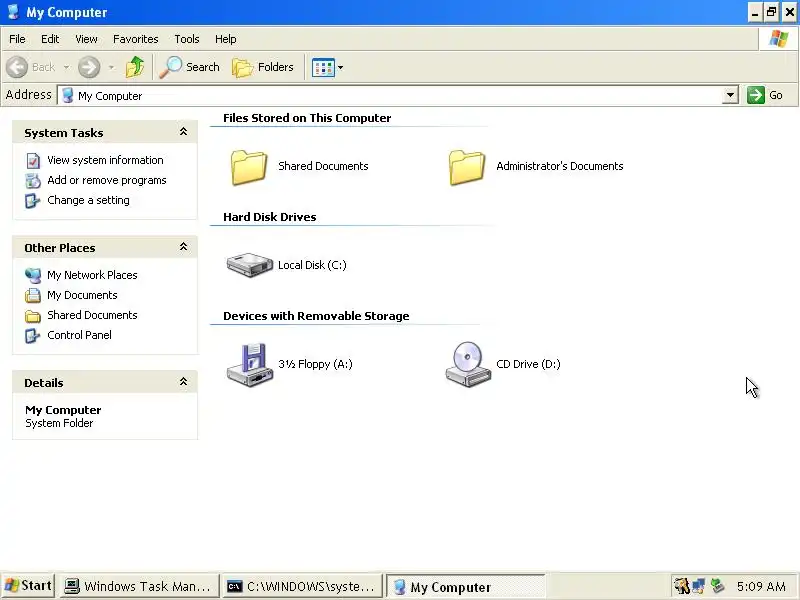Click Add or remove programs link
This screenshot has width=800, height=600.
tap(107, 180)
